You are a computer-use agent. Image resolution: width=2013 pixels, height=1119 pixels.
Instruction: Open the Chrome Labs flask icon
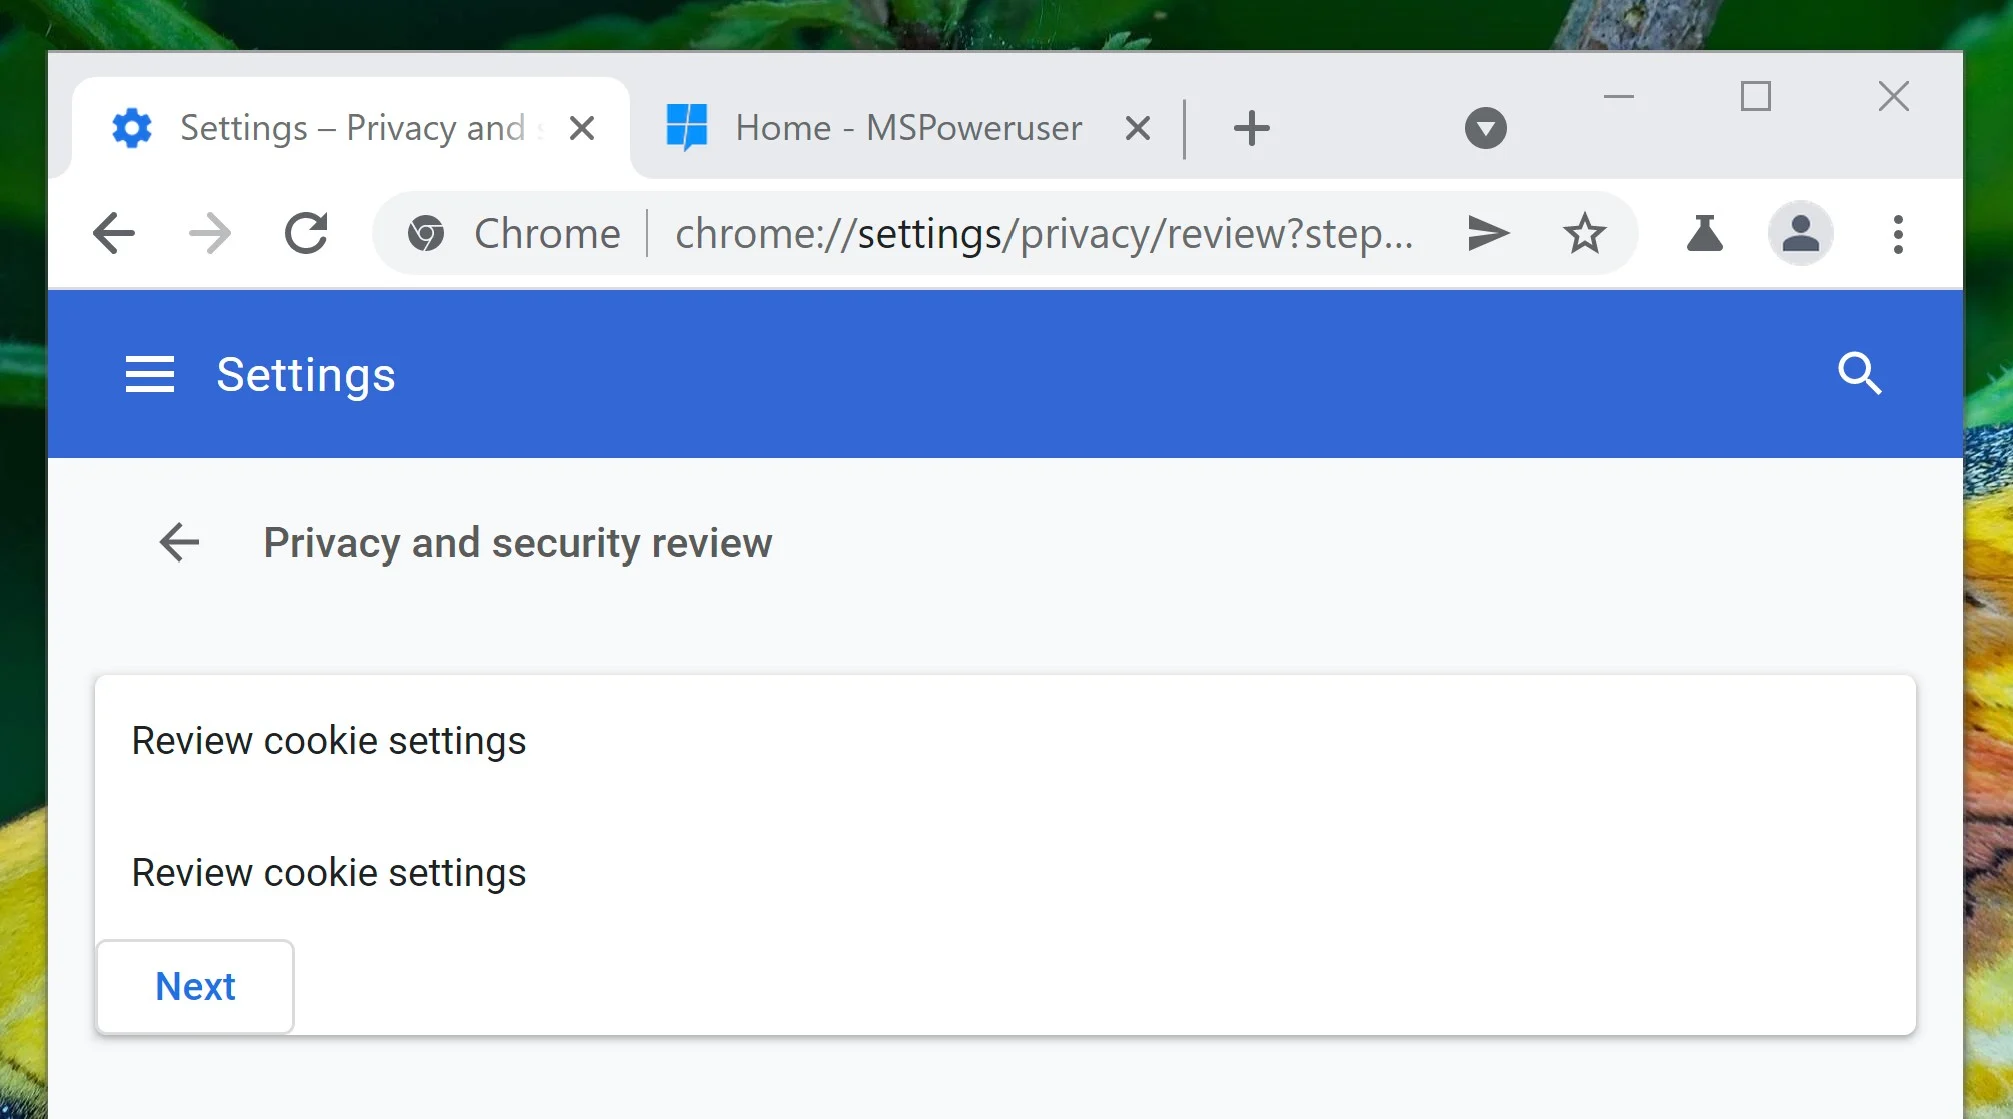(1704, 234)
